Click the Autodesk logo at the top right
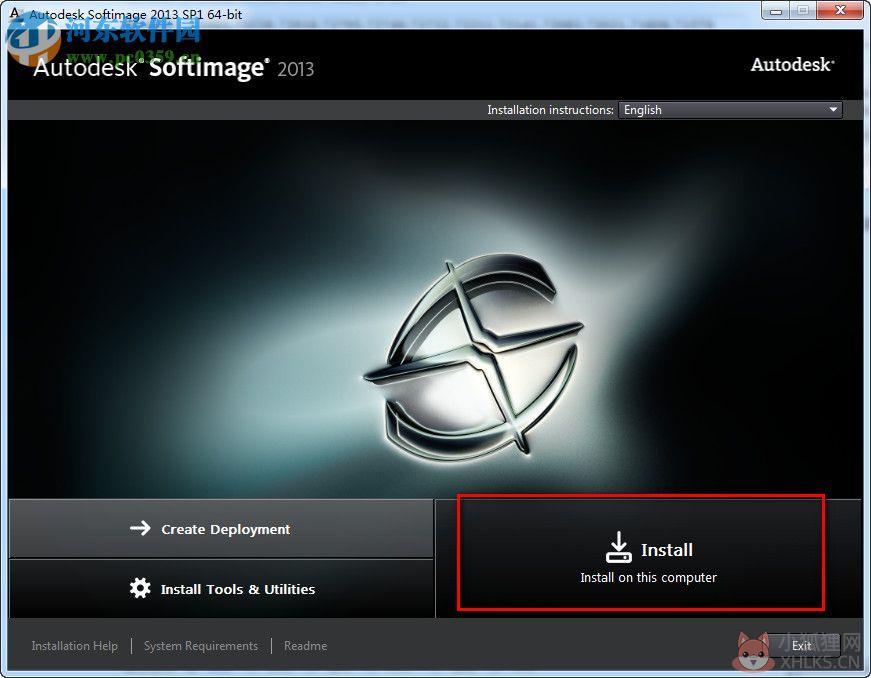Image resolution: width=871 pixels, height=678 pixels. 792,64
